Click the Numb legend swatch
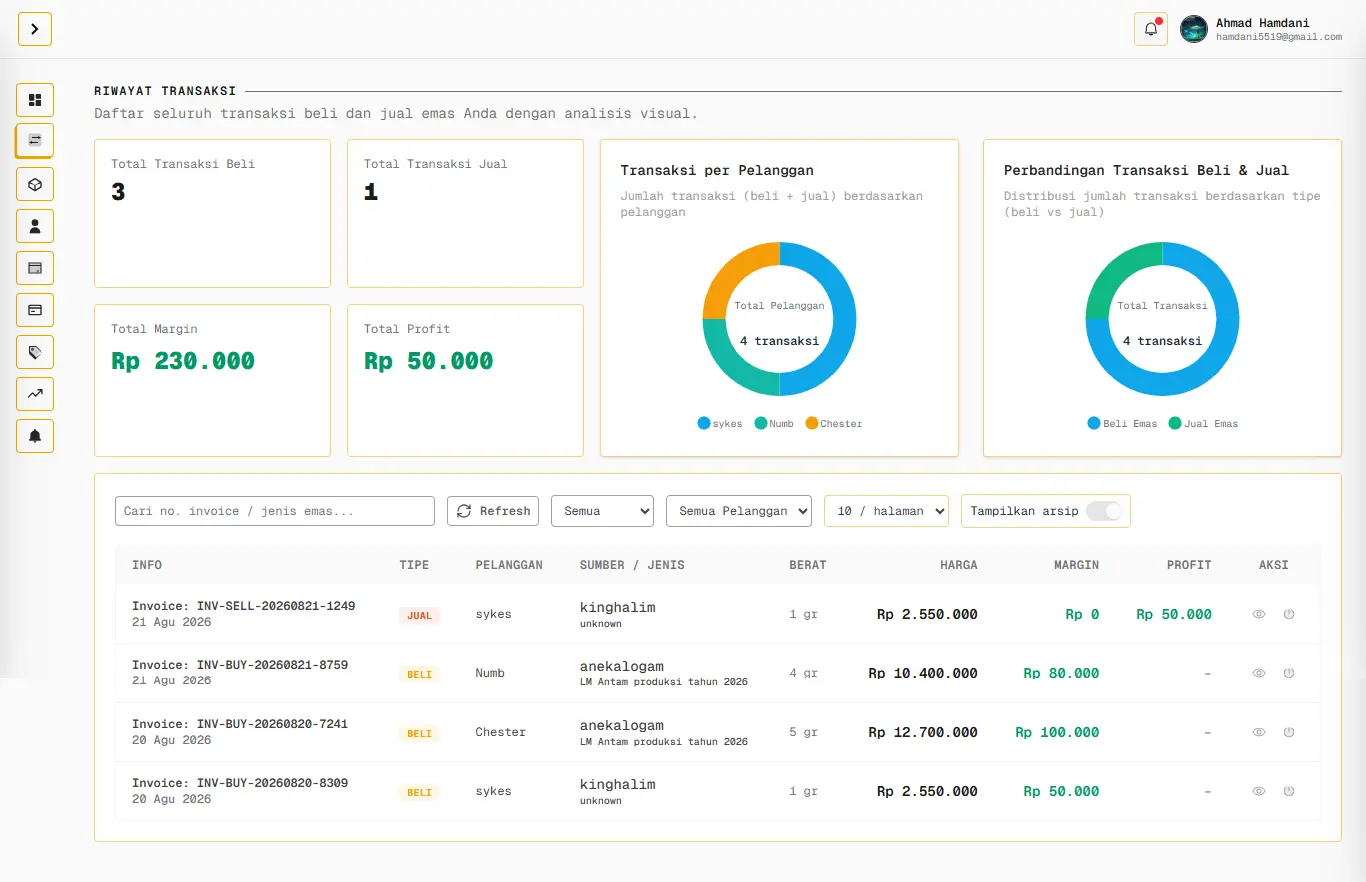The height and width of the screenshot is (882, 1366). (x=761, y=424)
